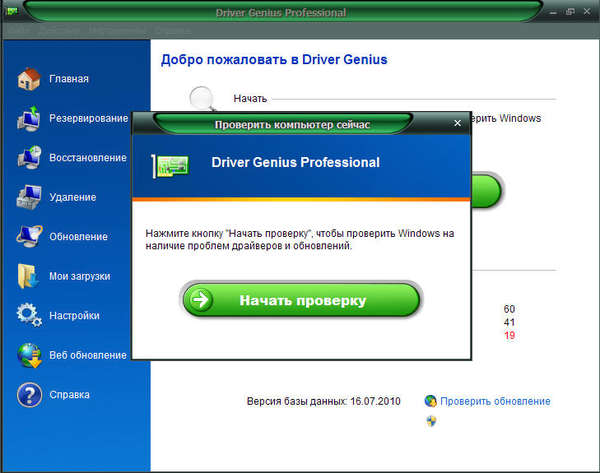Restore down the Driver Genius window
600x473 pixels.
(x=570, y=12)
